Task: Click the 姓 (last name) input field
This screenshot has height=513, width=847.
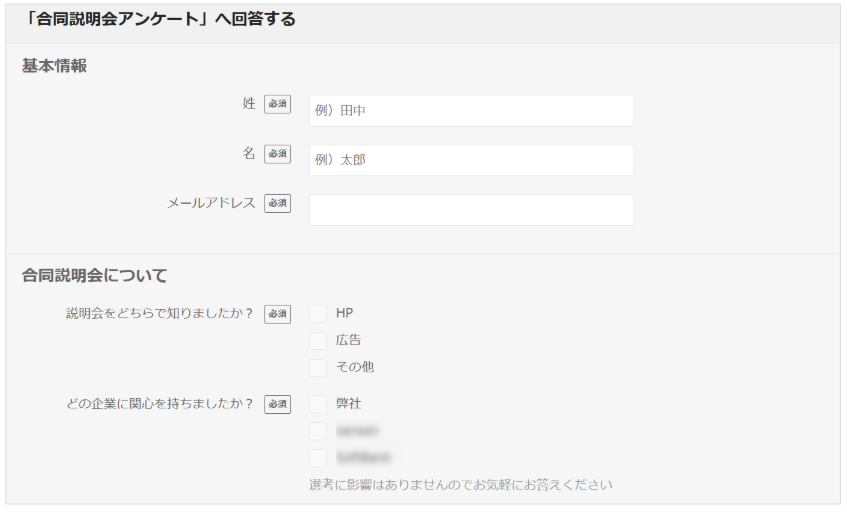Action: 471,111
